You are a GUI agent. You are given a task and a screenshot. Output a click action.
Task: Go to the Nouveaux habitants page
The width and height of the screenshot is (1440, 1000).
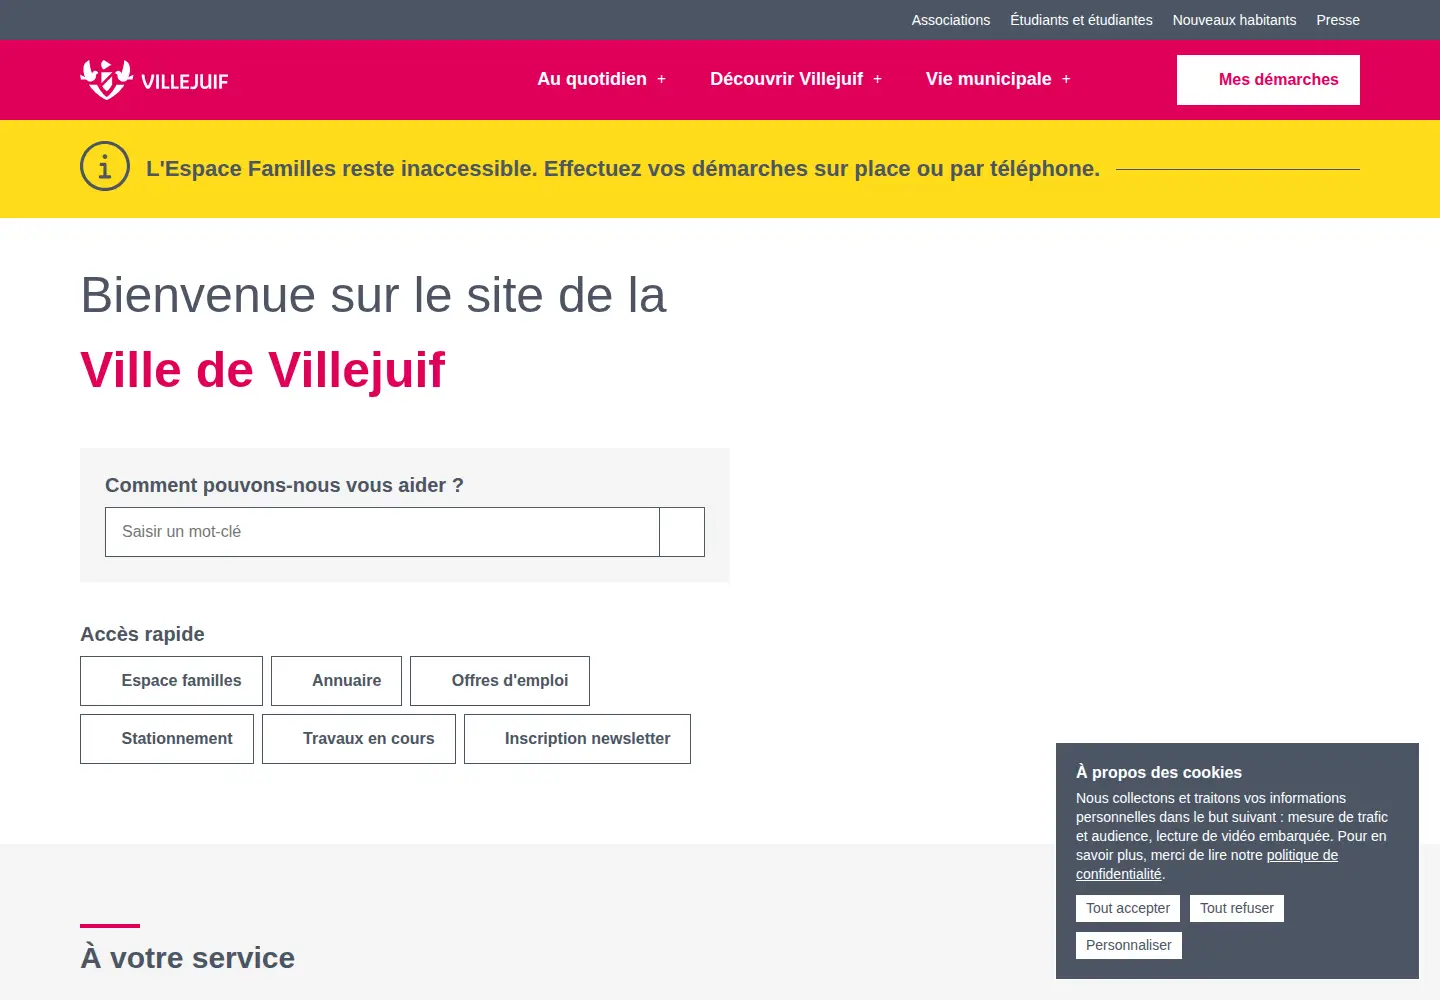coord(1234,20)
